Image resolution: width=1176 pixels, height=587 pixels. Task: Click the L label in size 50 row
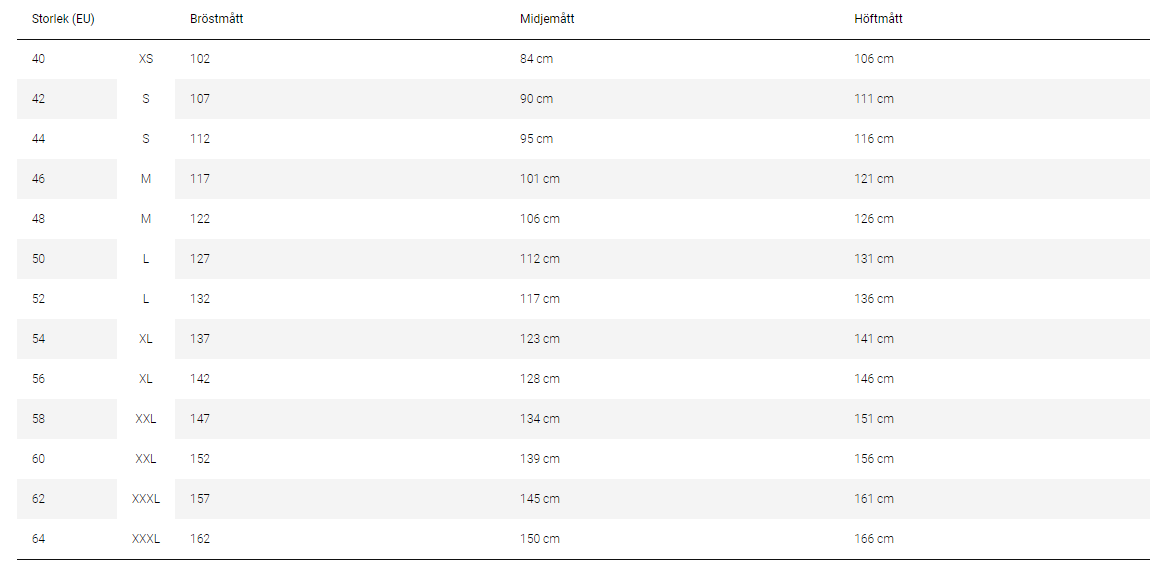pos(146,259)
